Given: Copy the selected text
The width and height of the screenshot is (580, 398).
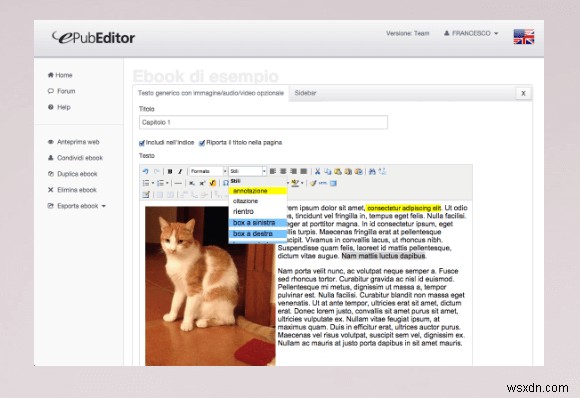Looking at the screenshot, I should (328, 171).
